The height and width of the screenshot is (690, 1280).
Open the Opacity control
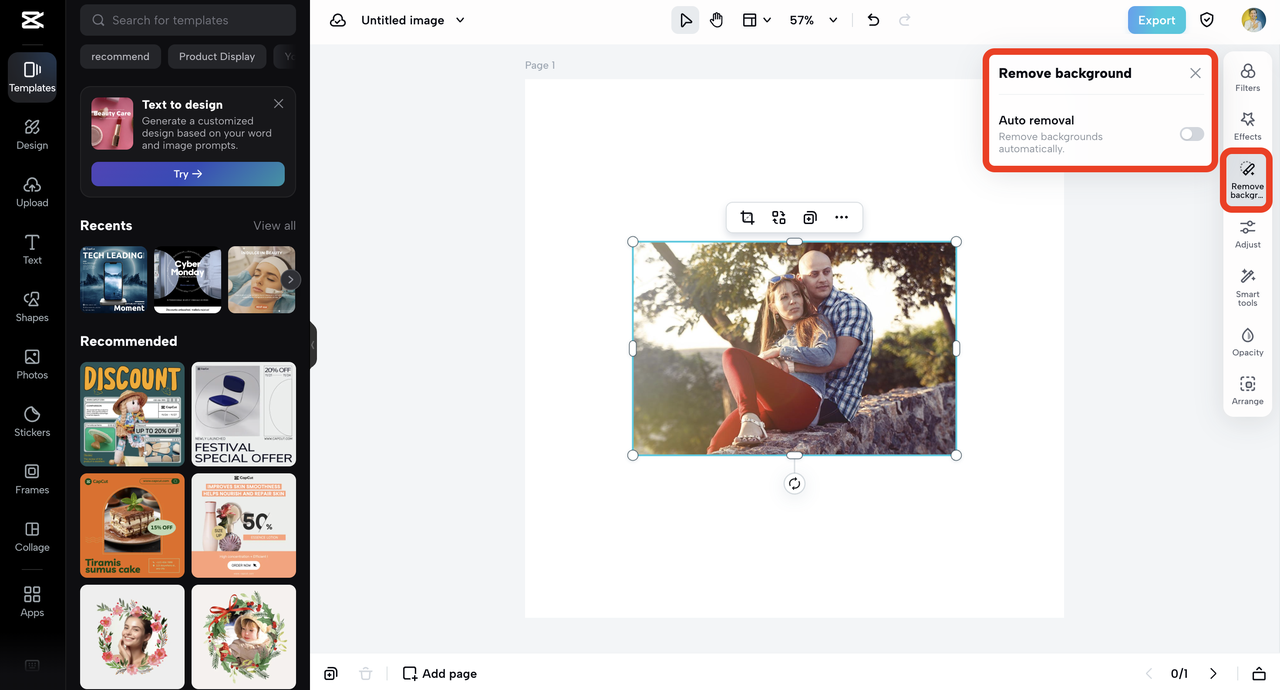1248,342
